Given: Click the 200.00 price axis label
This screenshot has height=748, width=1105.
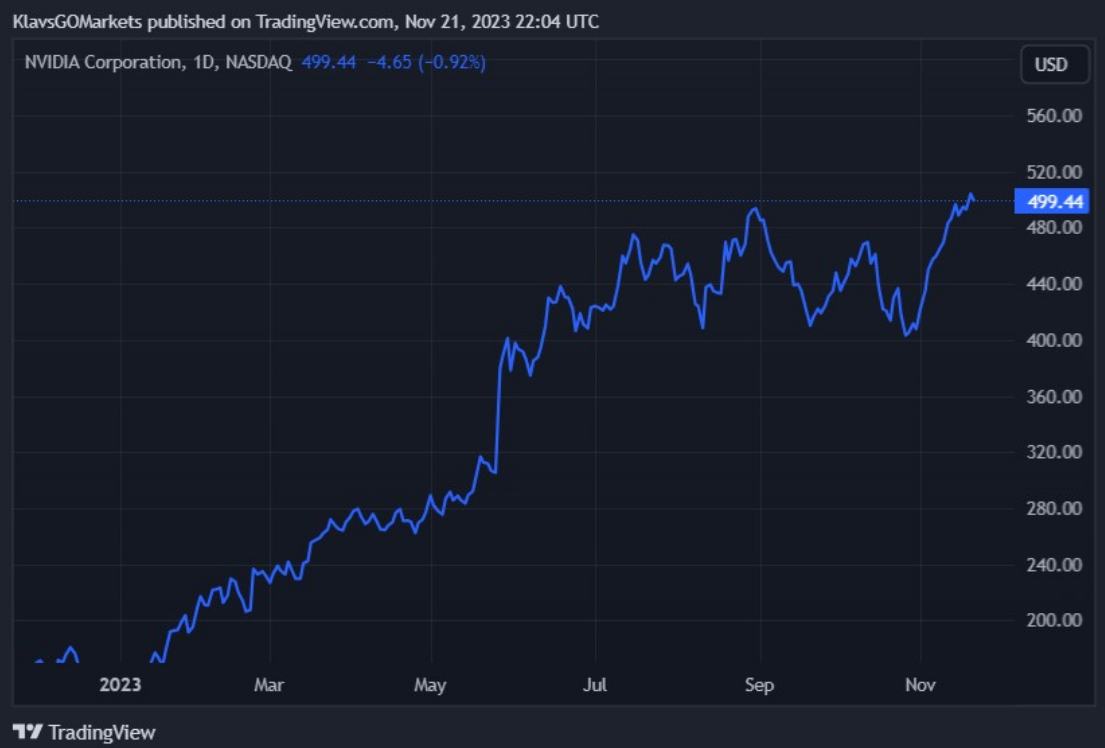Looking at the screenshot, I should [1054, 620].
